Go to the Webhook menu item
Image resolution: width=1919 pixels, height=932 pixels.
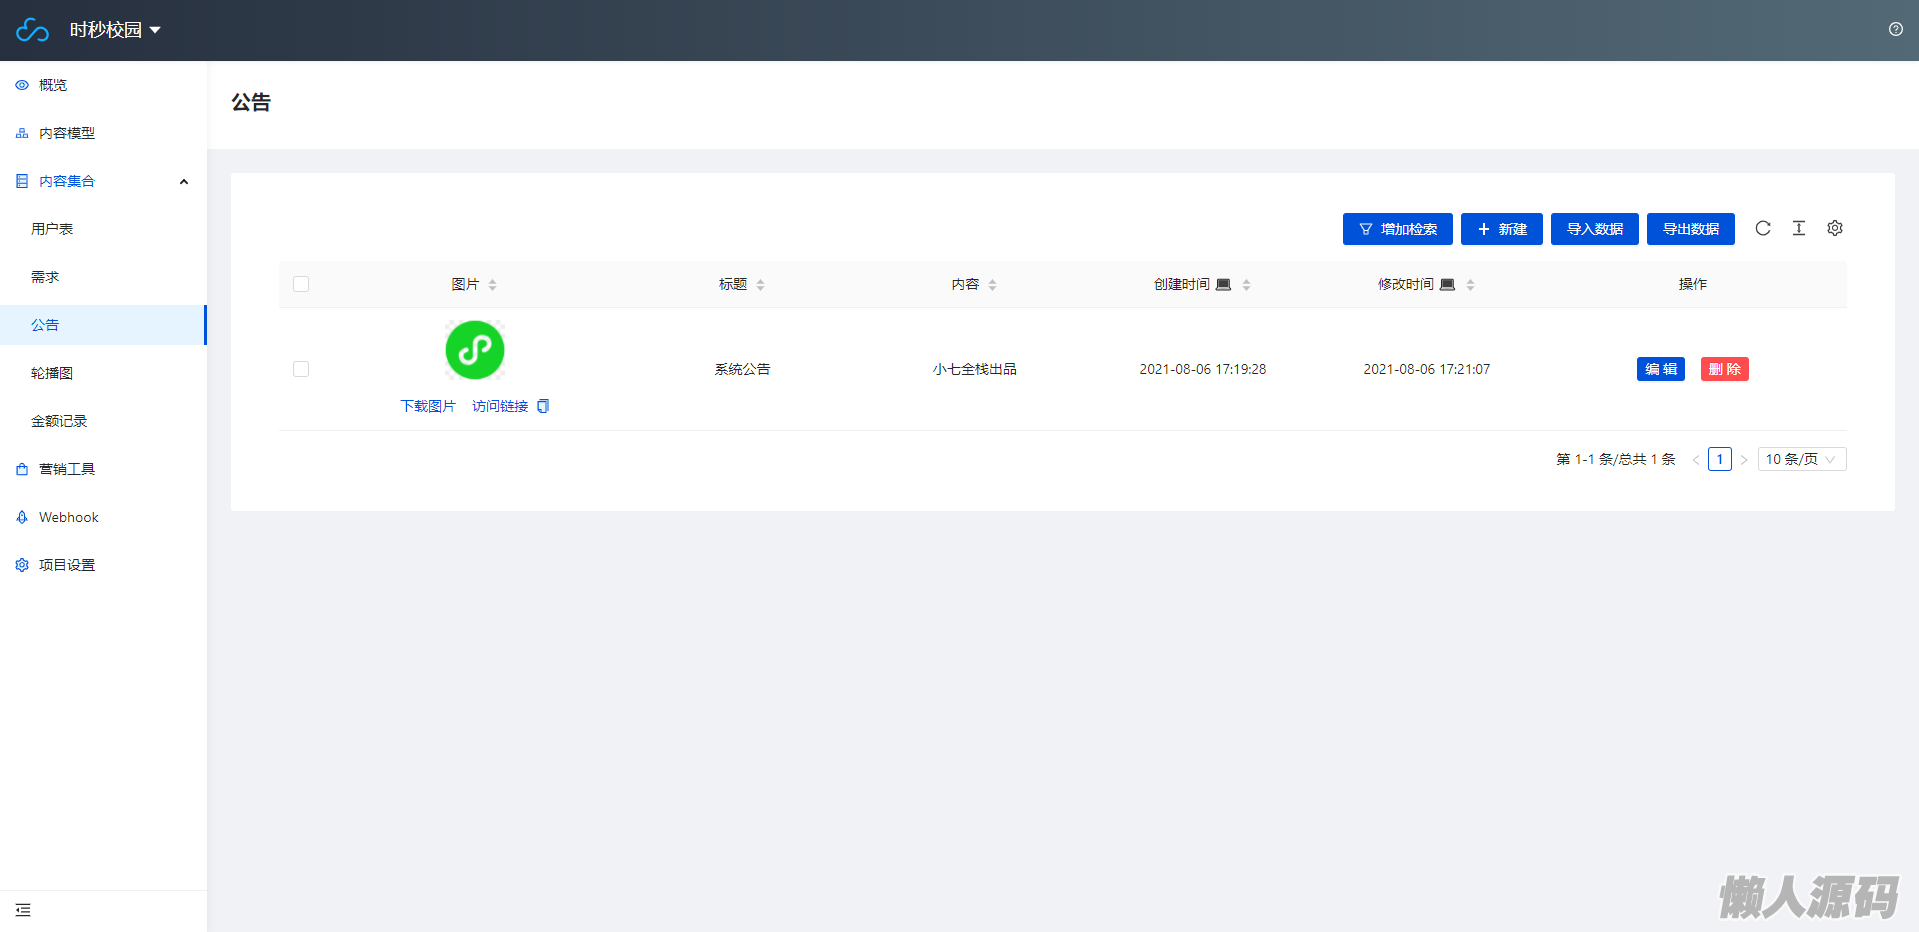pyautogui.click(x=69, y=517)
